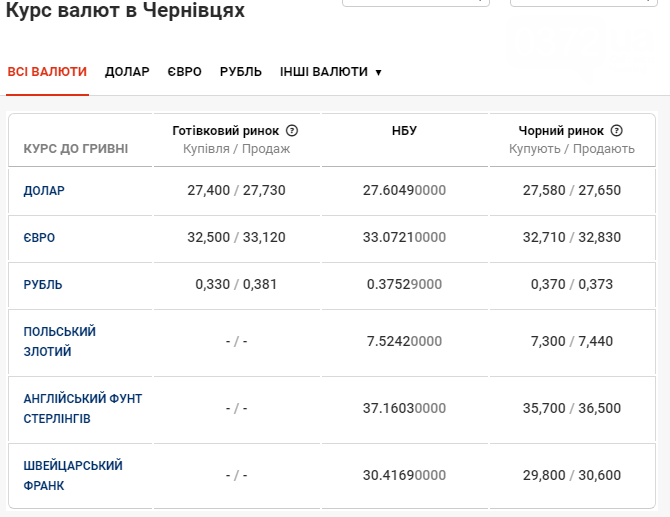670x517 pixels.
Task: Open the ЄВРО currency link in table
Action: pyautogui.click(x=39, y=238)
